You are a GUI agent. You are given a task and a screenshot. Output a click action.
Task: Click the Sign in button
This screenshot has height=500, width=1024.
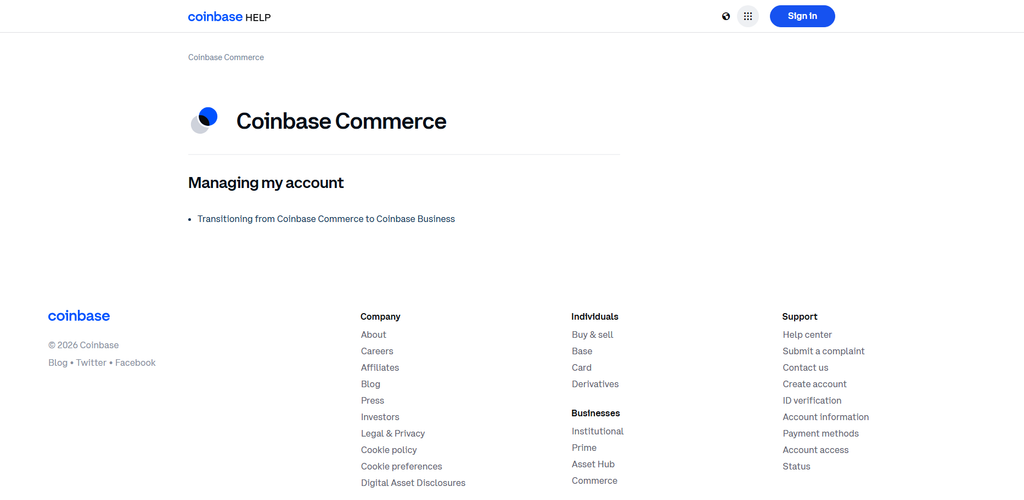[802, 16]
